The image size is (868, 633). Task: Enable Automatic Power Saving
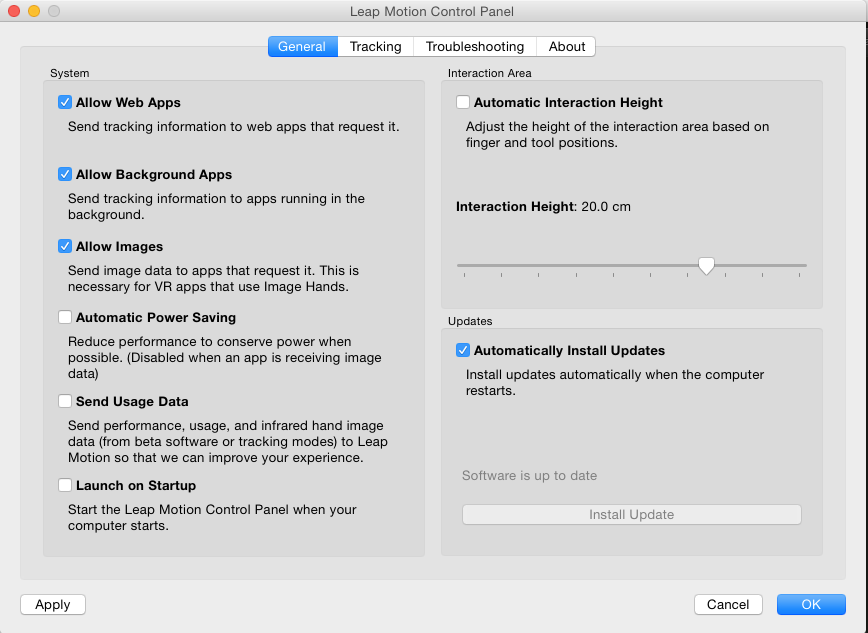click(x=65, y=317)
